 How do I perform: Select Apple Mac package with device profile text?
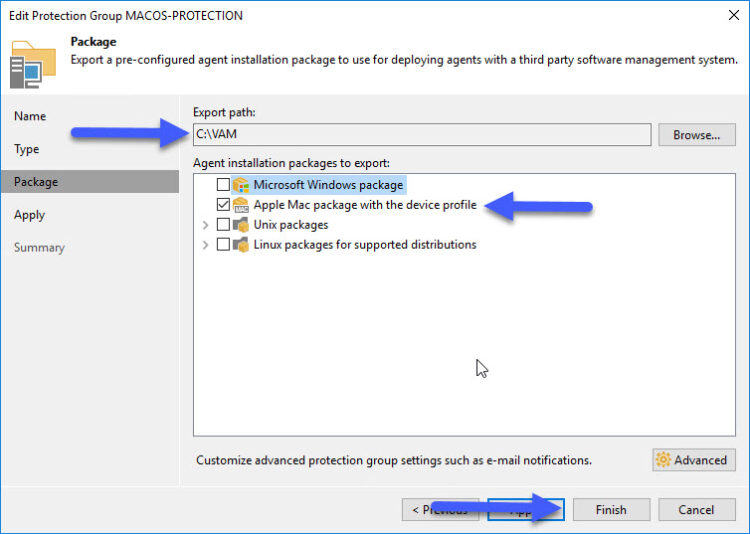365,205
